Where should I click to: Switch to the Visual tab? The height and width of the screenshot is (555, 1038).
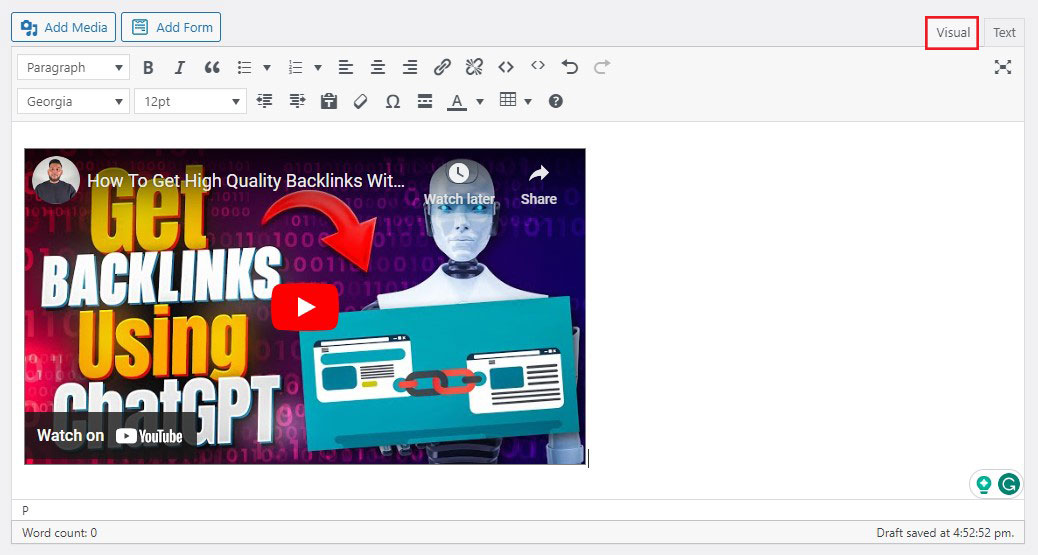pos(953,32)
